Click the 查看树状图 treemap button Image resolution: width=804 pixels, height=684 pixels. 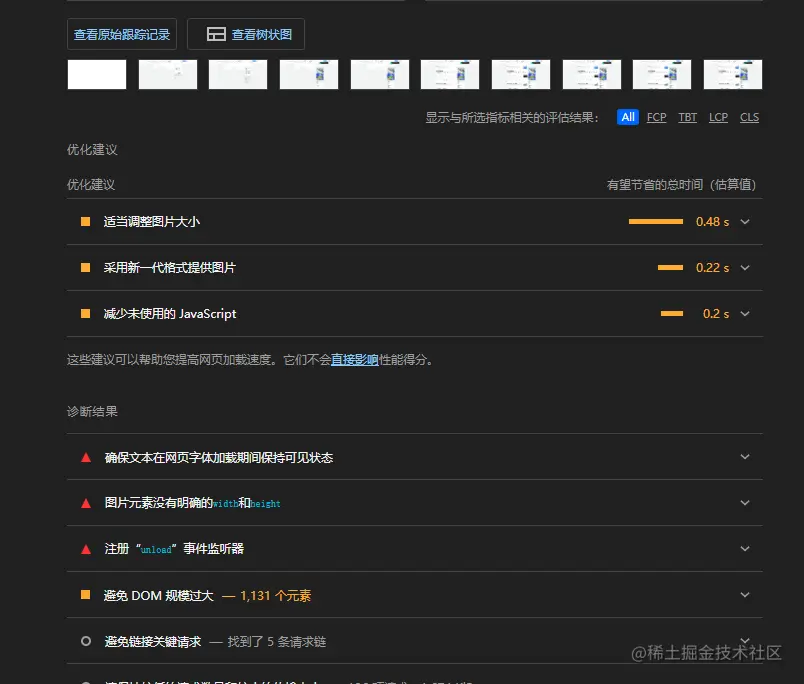246,34
